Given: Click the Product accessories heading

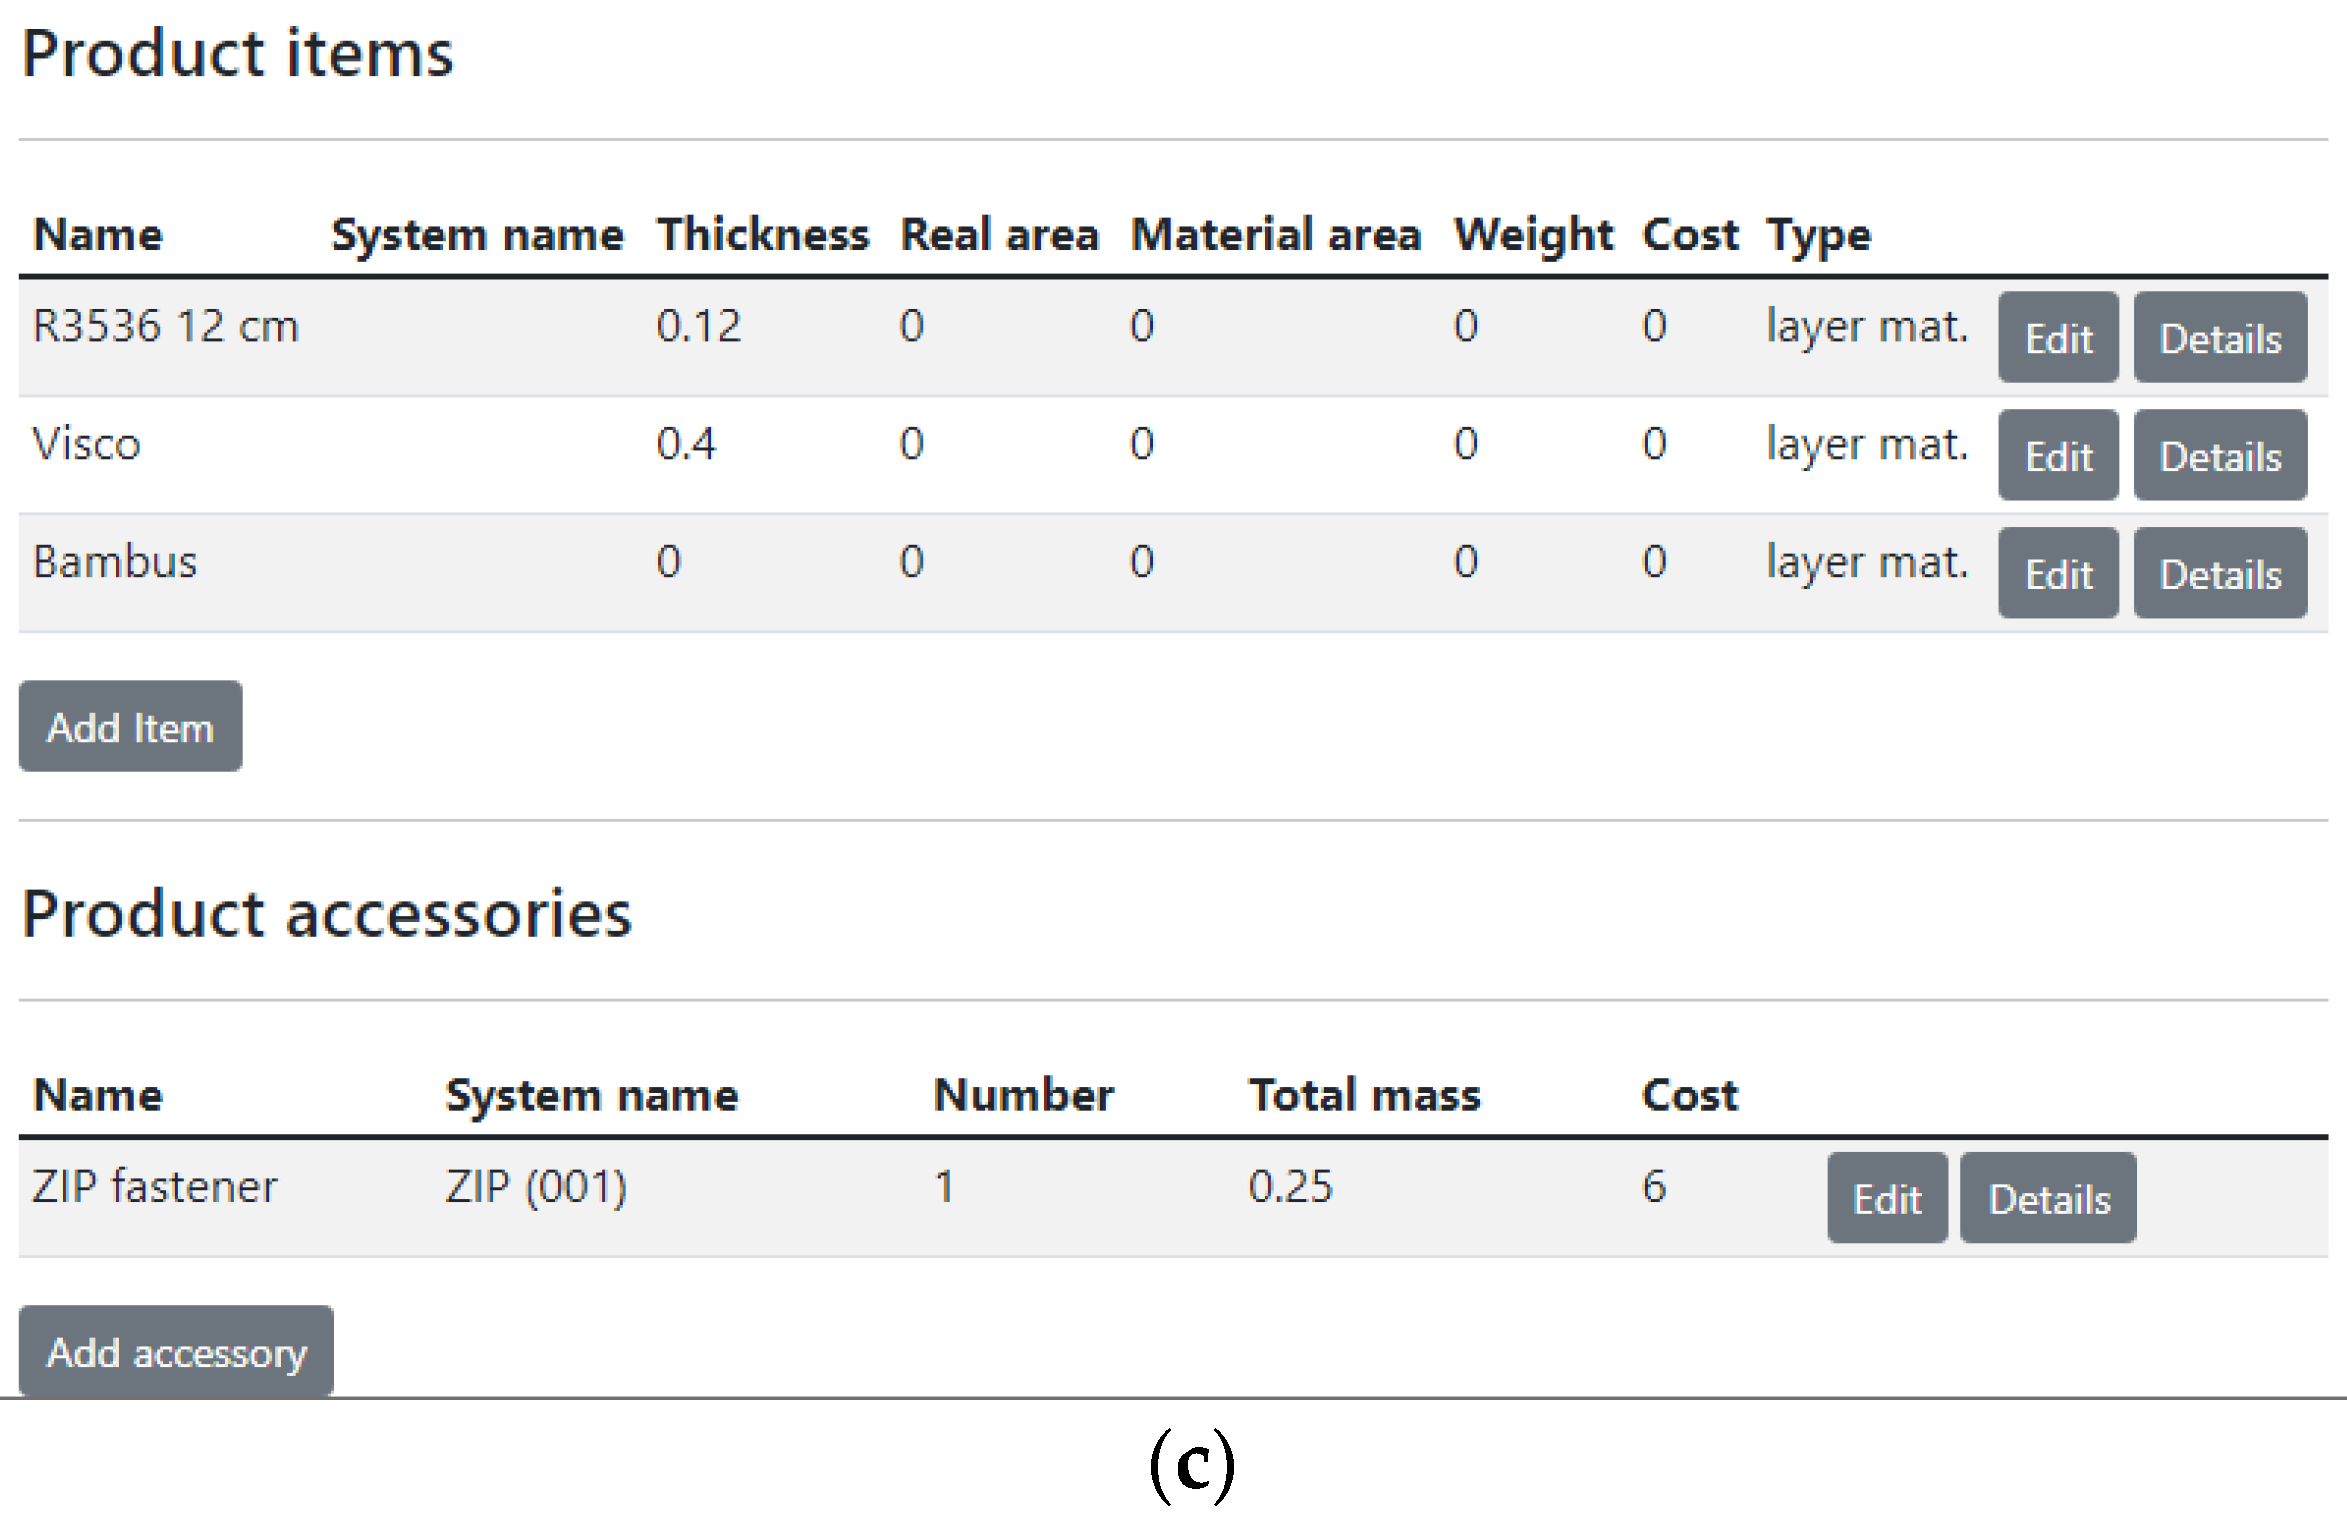Looking at the screenshot, I should (x=327, y=914).
